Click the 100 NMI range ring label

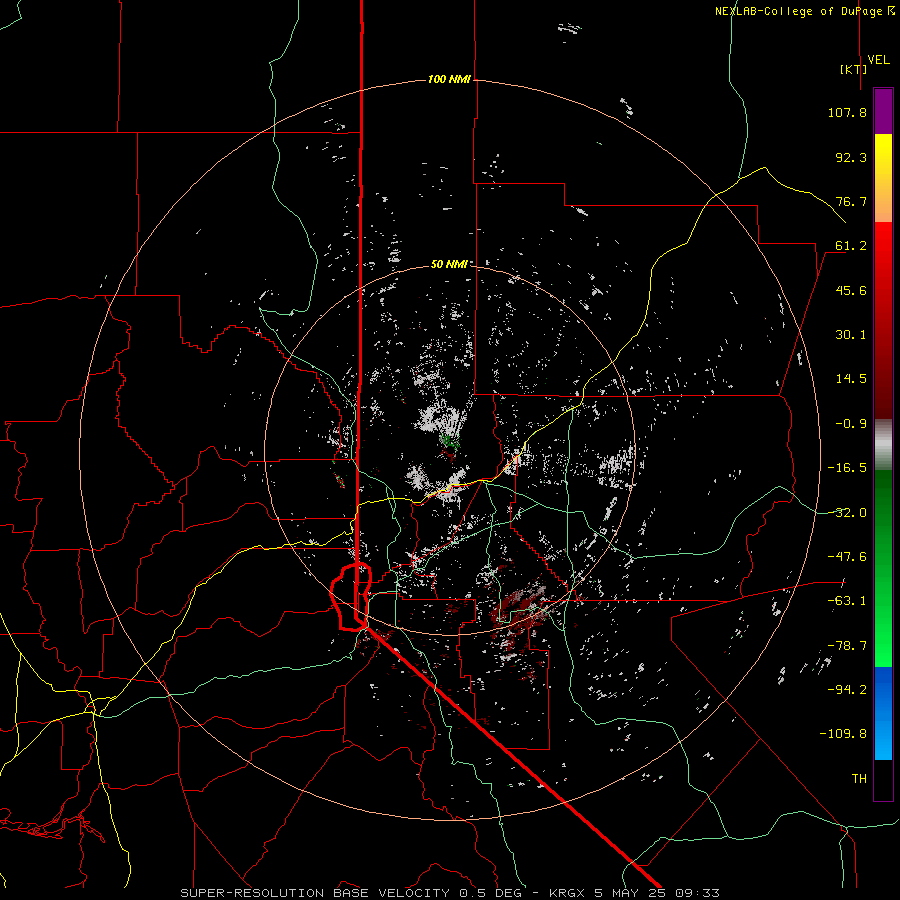(449, 79)
